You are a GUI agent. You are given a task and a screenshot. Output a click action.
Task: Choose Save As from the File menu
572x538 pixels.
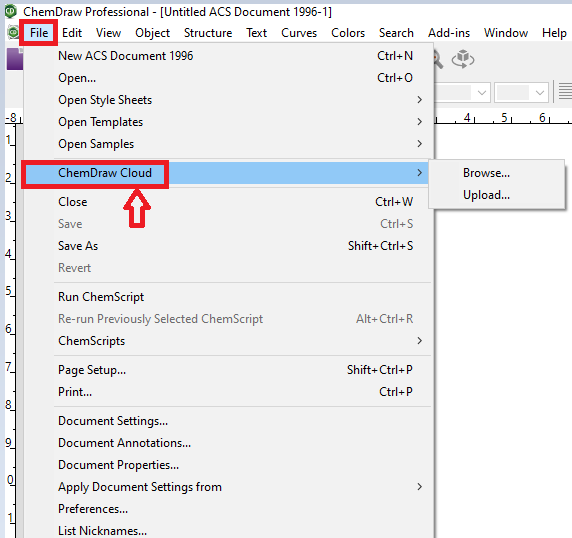tap(229, 245)
